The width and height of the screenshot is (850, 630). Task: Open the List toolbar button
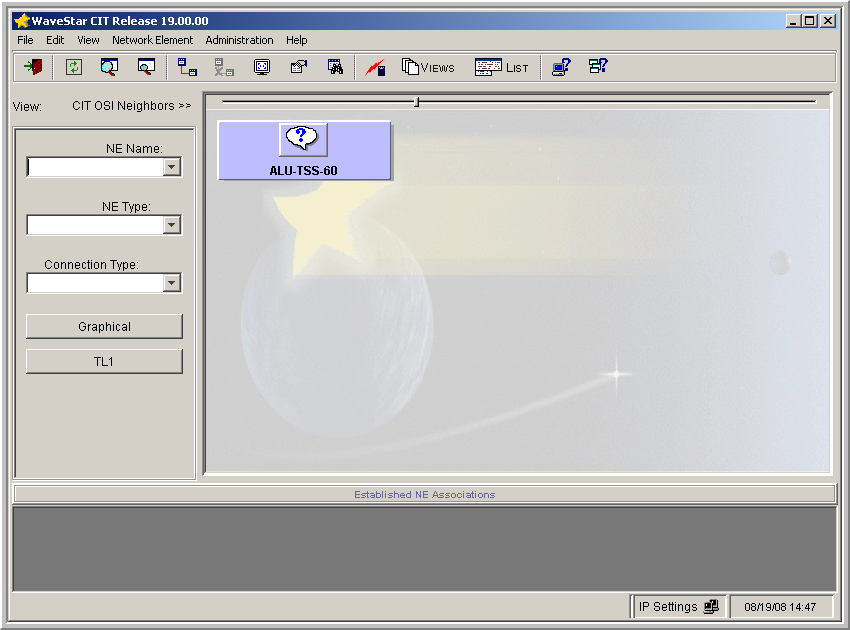point(501,67)
